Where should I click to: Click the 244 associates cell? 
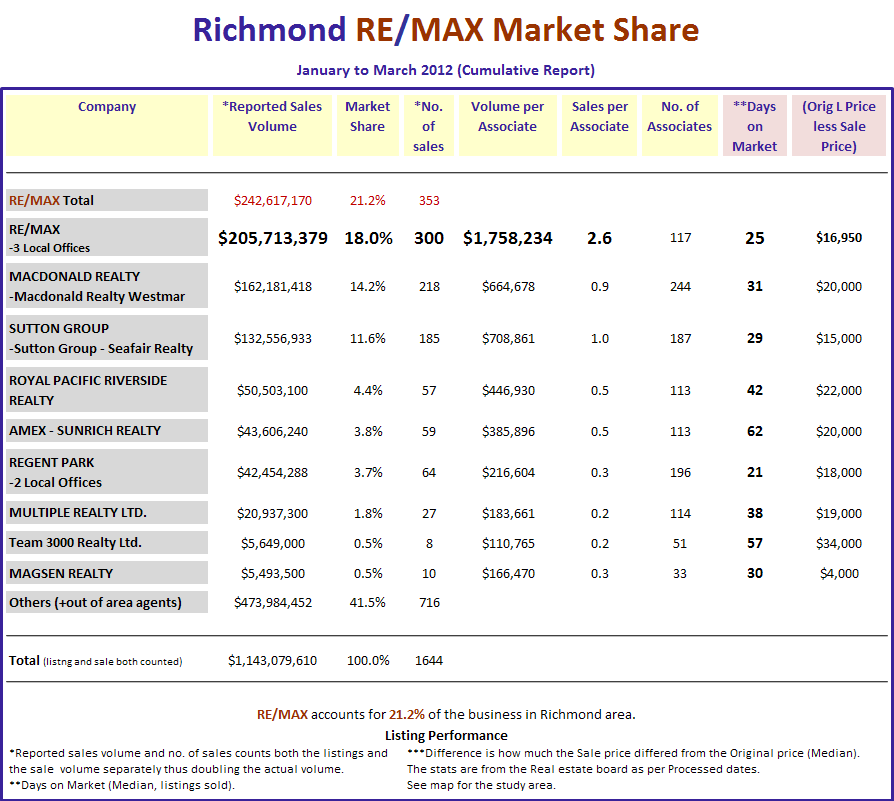coord(680,286)
